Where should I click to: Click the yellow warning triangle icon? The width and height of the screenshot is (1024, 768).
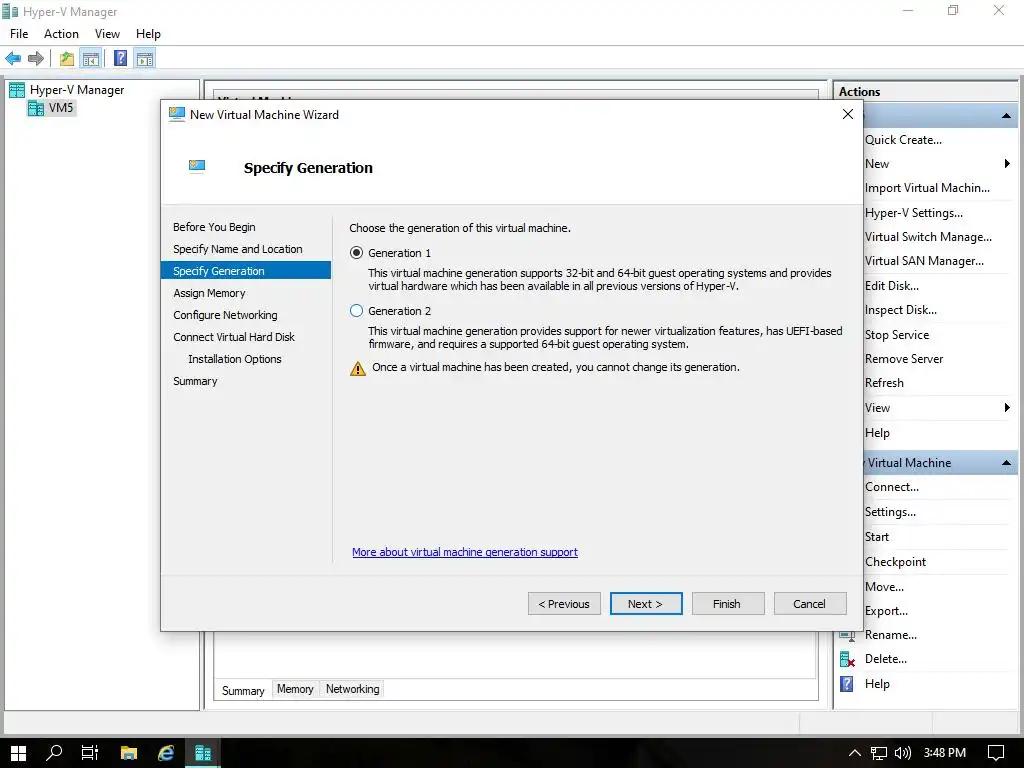(358, 368)
